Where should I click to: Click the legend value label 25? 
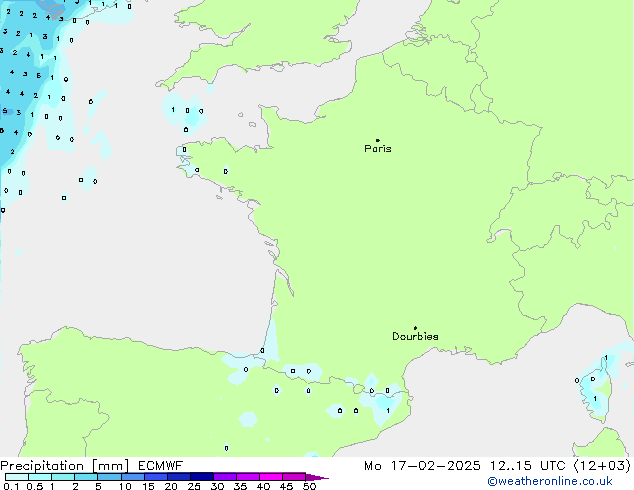[194, 486]
